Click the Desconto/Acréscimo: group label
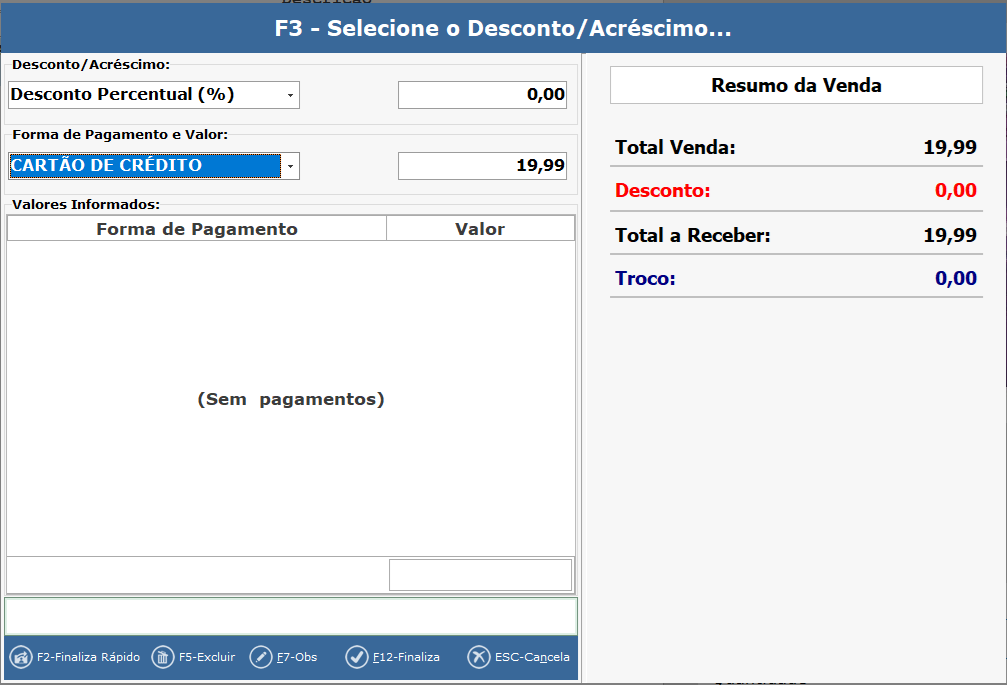1007x685 pixels. pyautogui.click(x=91, y=65)
